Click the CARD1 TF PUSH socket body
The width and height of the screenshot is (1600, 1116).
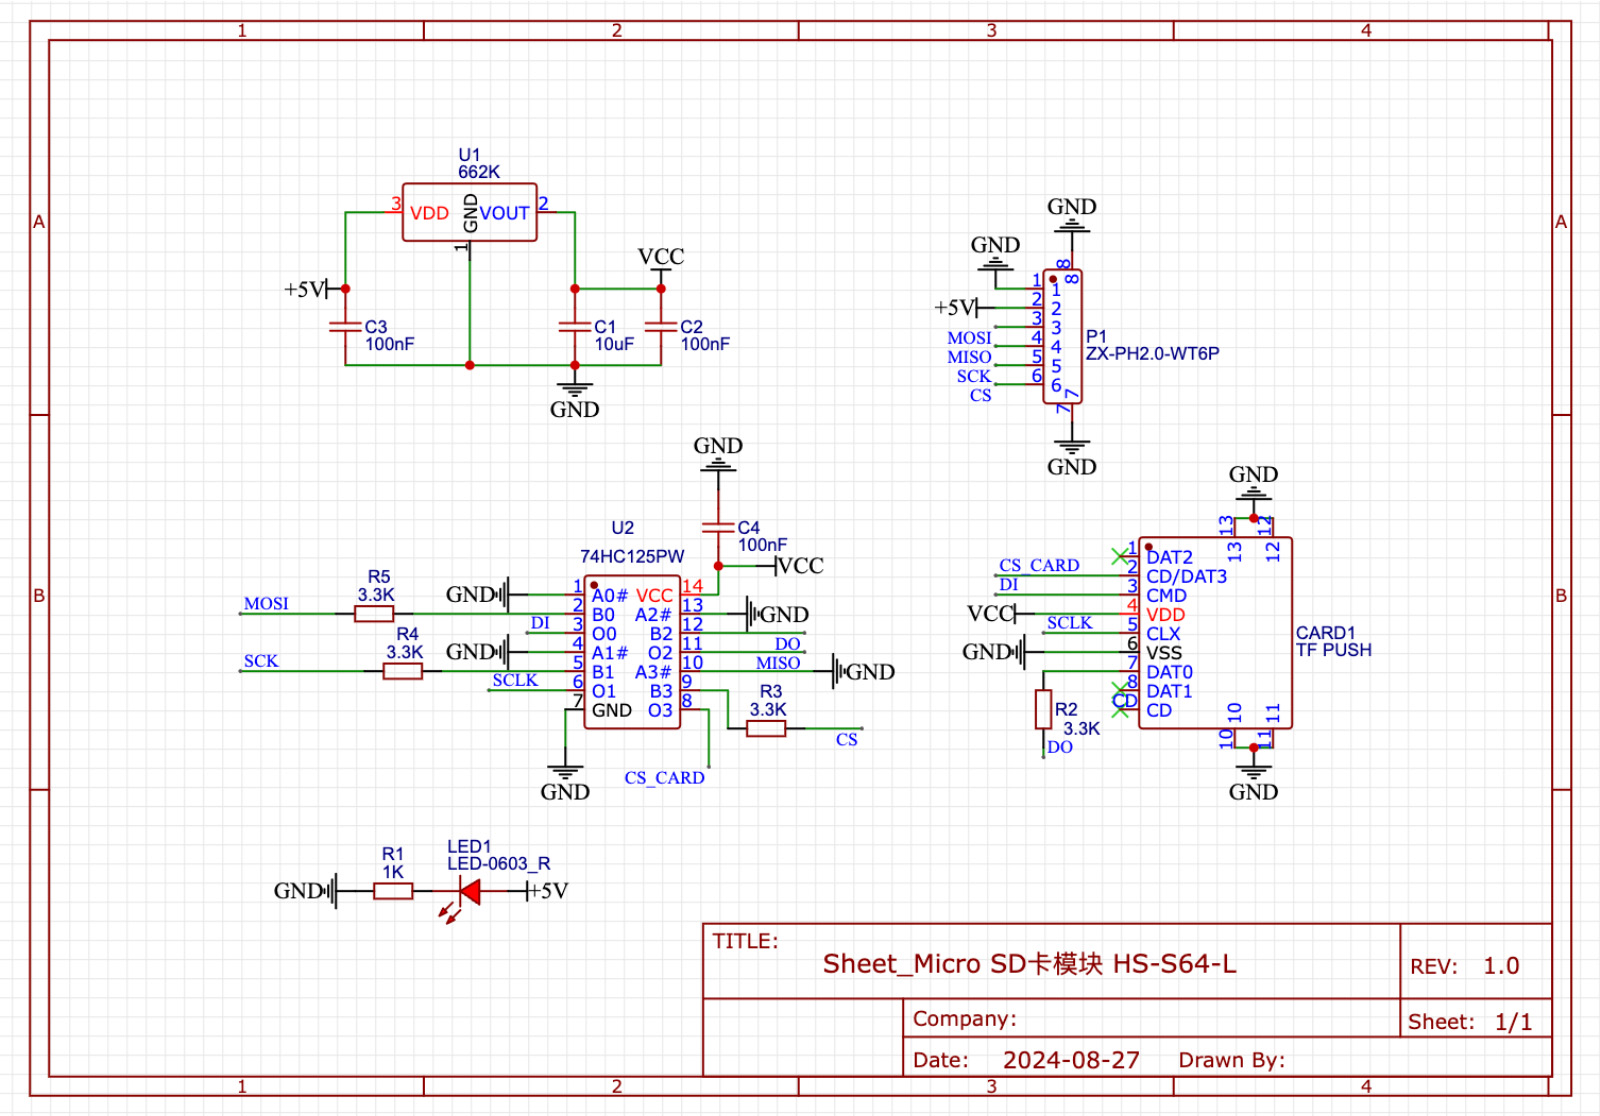[1214, 633]
